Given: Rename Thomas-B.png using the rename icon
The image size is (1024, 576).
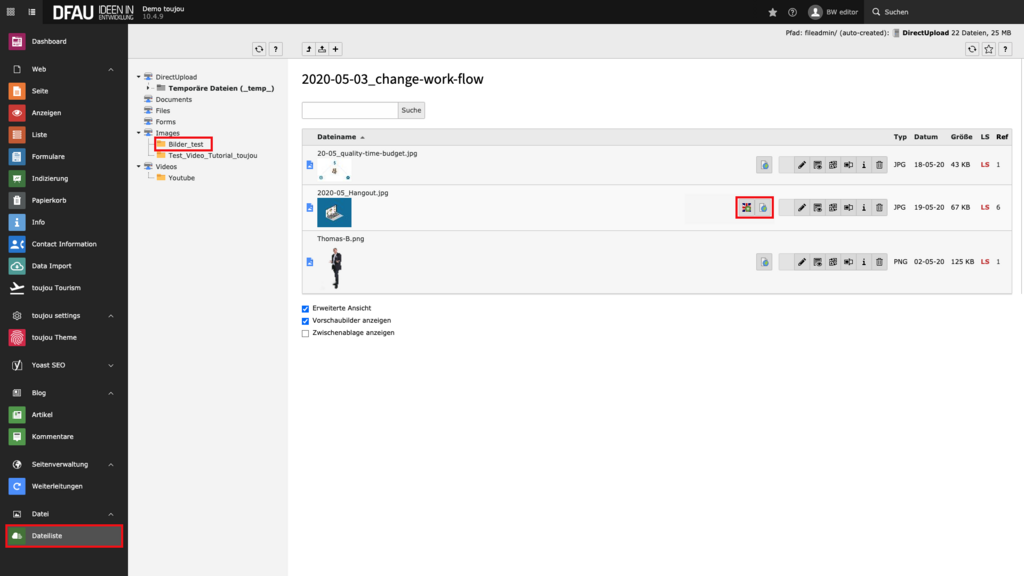Looking at the screenshot, I should [848, 262].
